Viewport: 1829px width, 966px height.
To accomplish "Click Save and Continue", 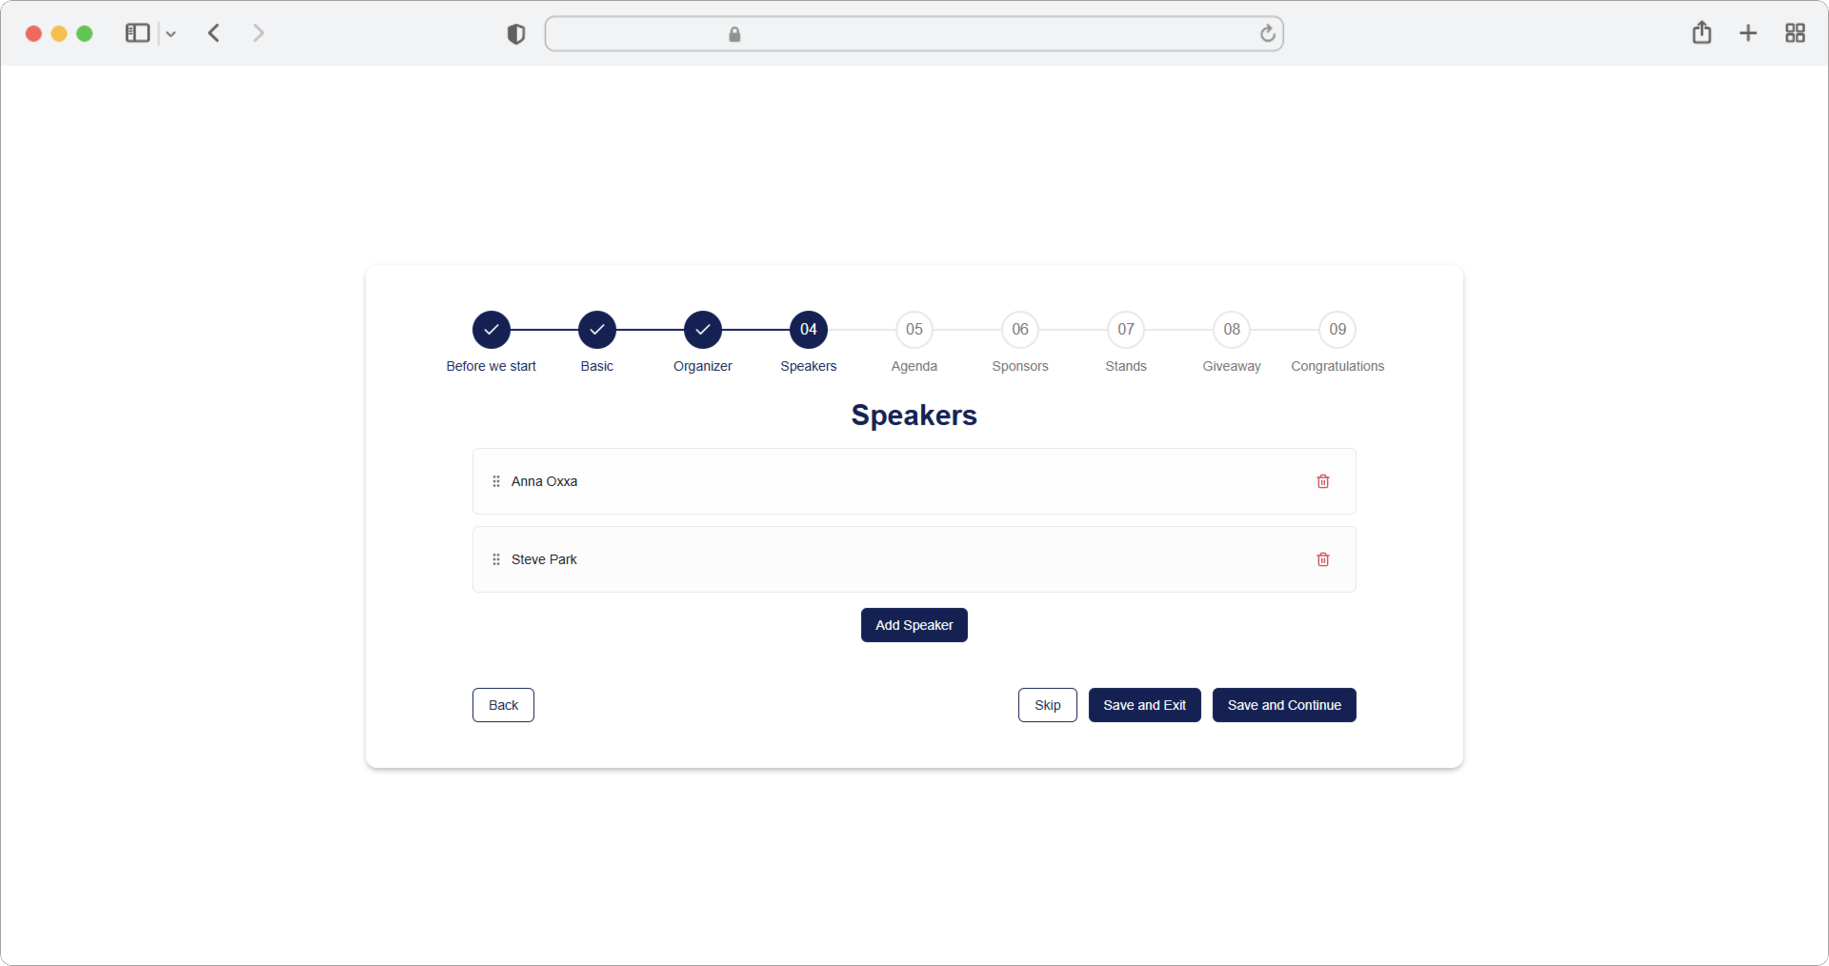I will [1283, 705].
